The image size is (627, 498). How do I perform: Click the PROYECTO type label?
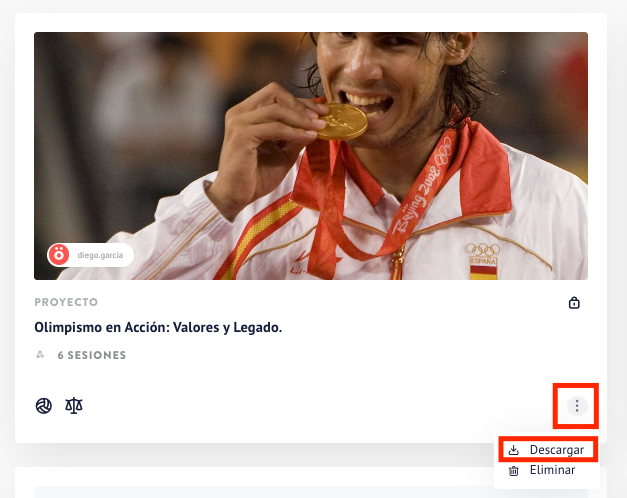(x=66, y=302)
